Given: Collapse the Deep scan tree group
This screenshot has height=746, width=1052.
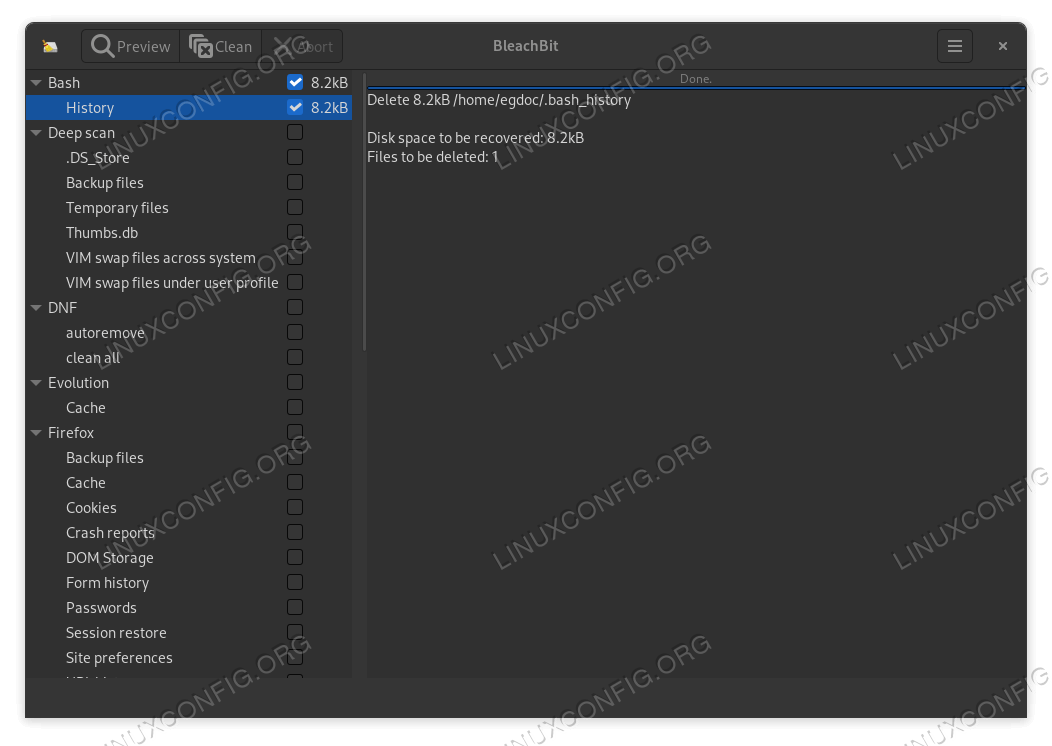Looking at the screenshot, I should [x=36, y=133].
